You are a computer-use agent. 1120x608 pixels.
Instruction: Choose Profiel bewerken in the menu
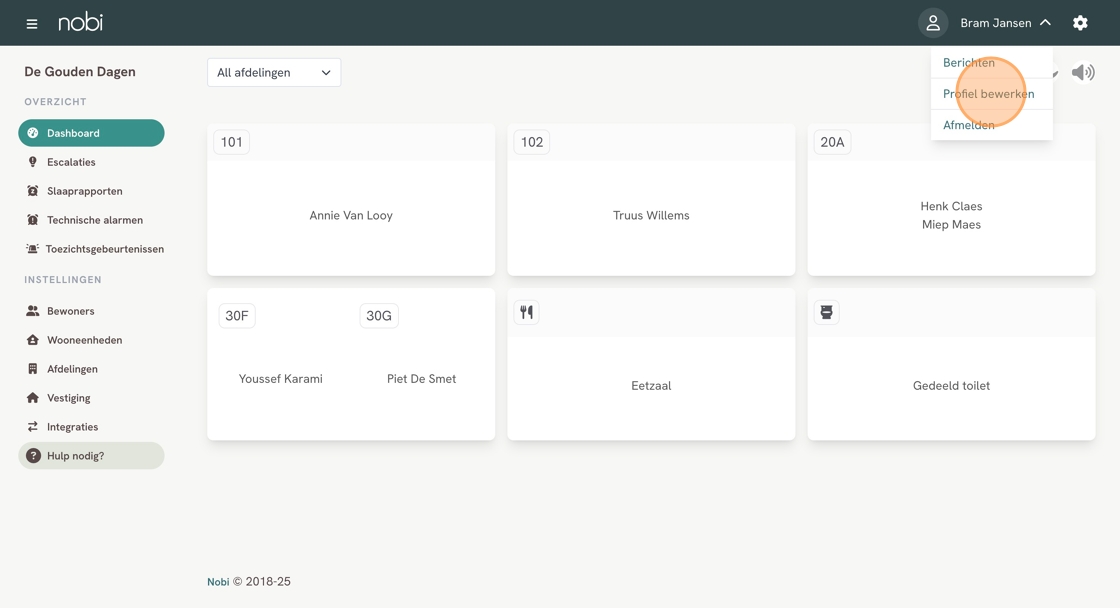[988, 94]
